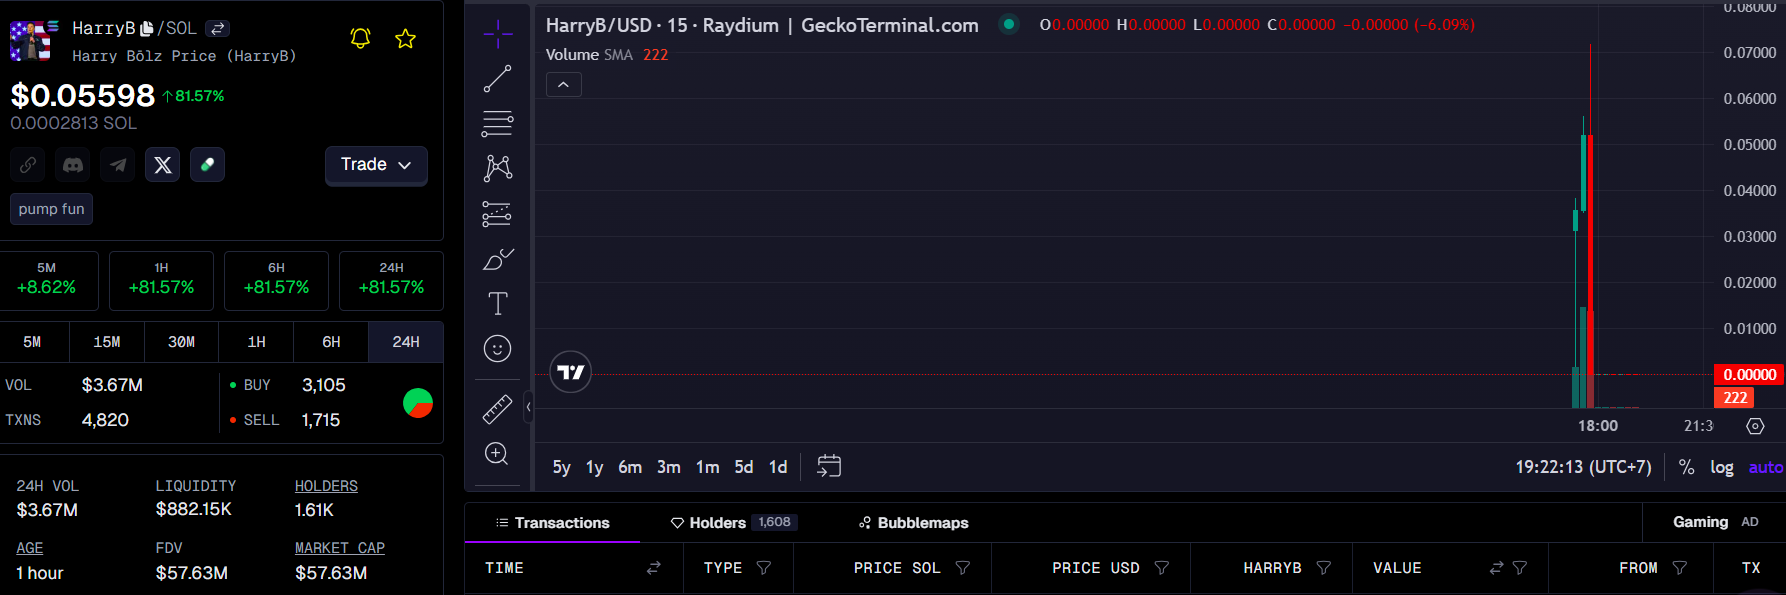Collapse the chart legend with chevron button
Screen dimensions: 1786x595
564,85
